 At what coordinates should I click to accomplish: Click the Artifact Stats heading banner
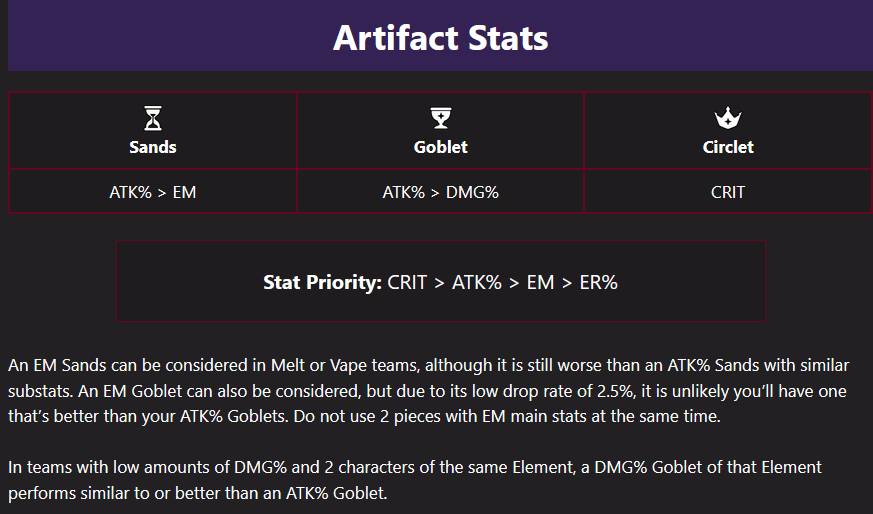[x=440, y=36]
